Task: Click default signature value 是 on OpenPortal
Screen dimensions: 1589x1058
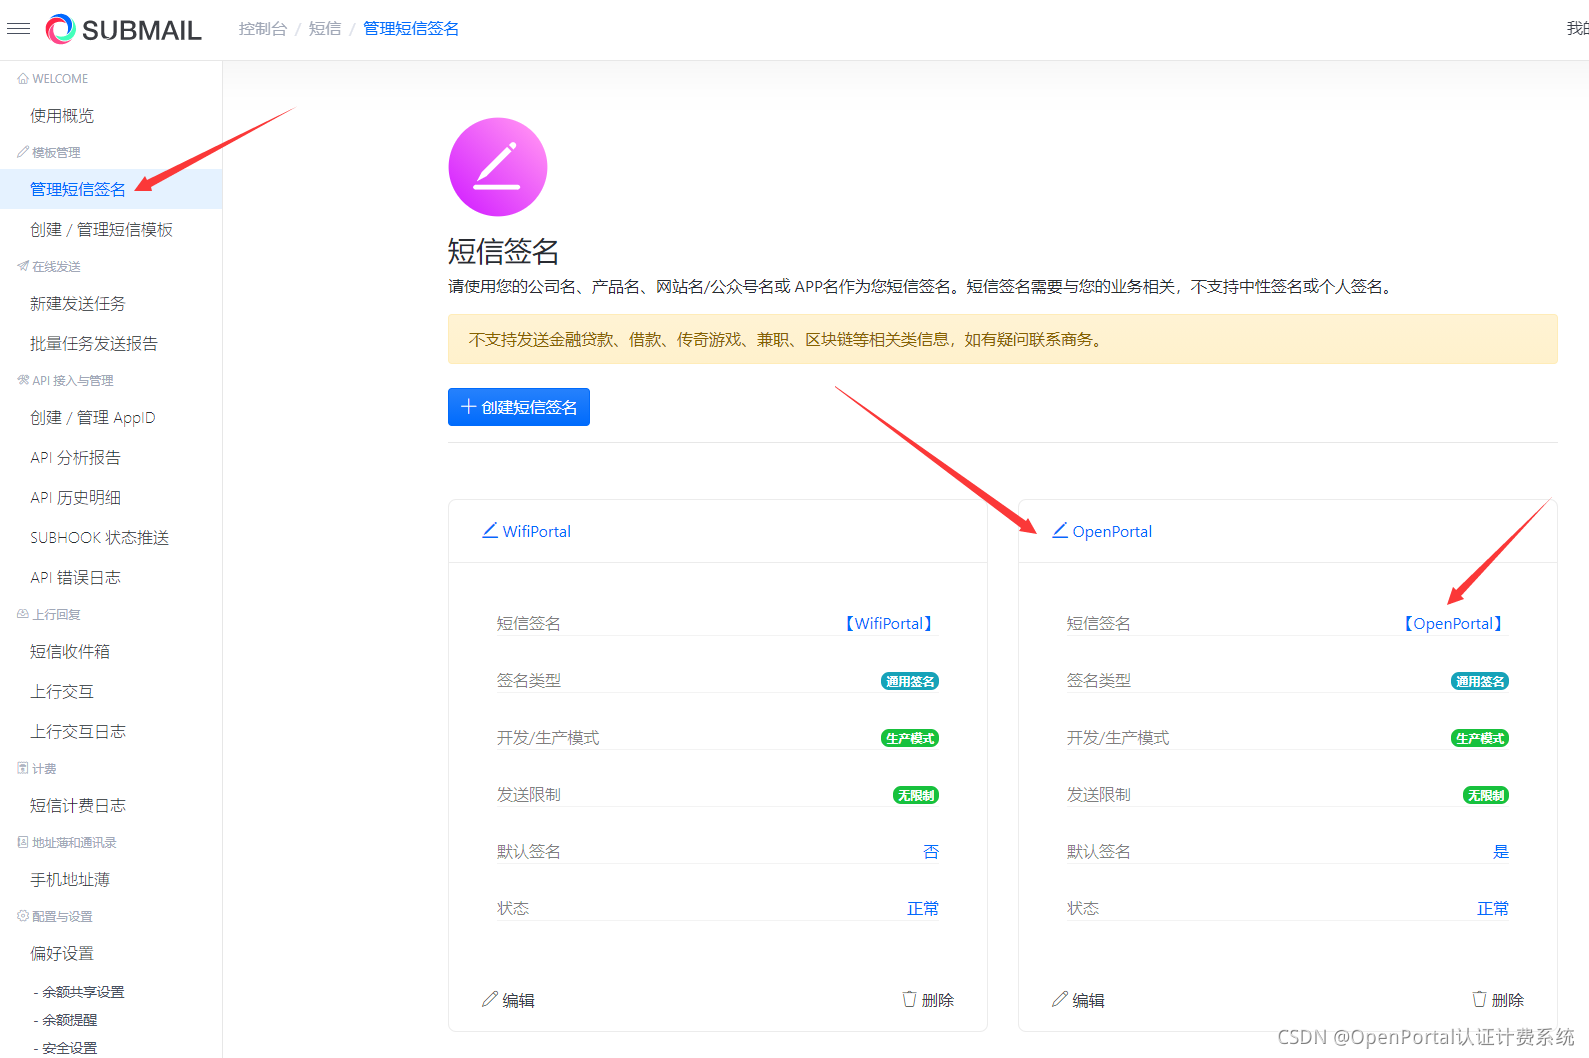Action: coord(1501,852)
